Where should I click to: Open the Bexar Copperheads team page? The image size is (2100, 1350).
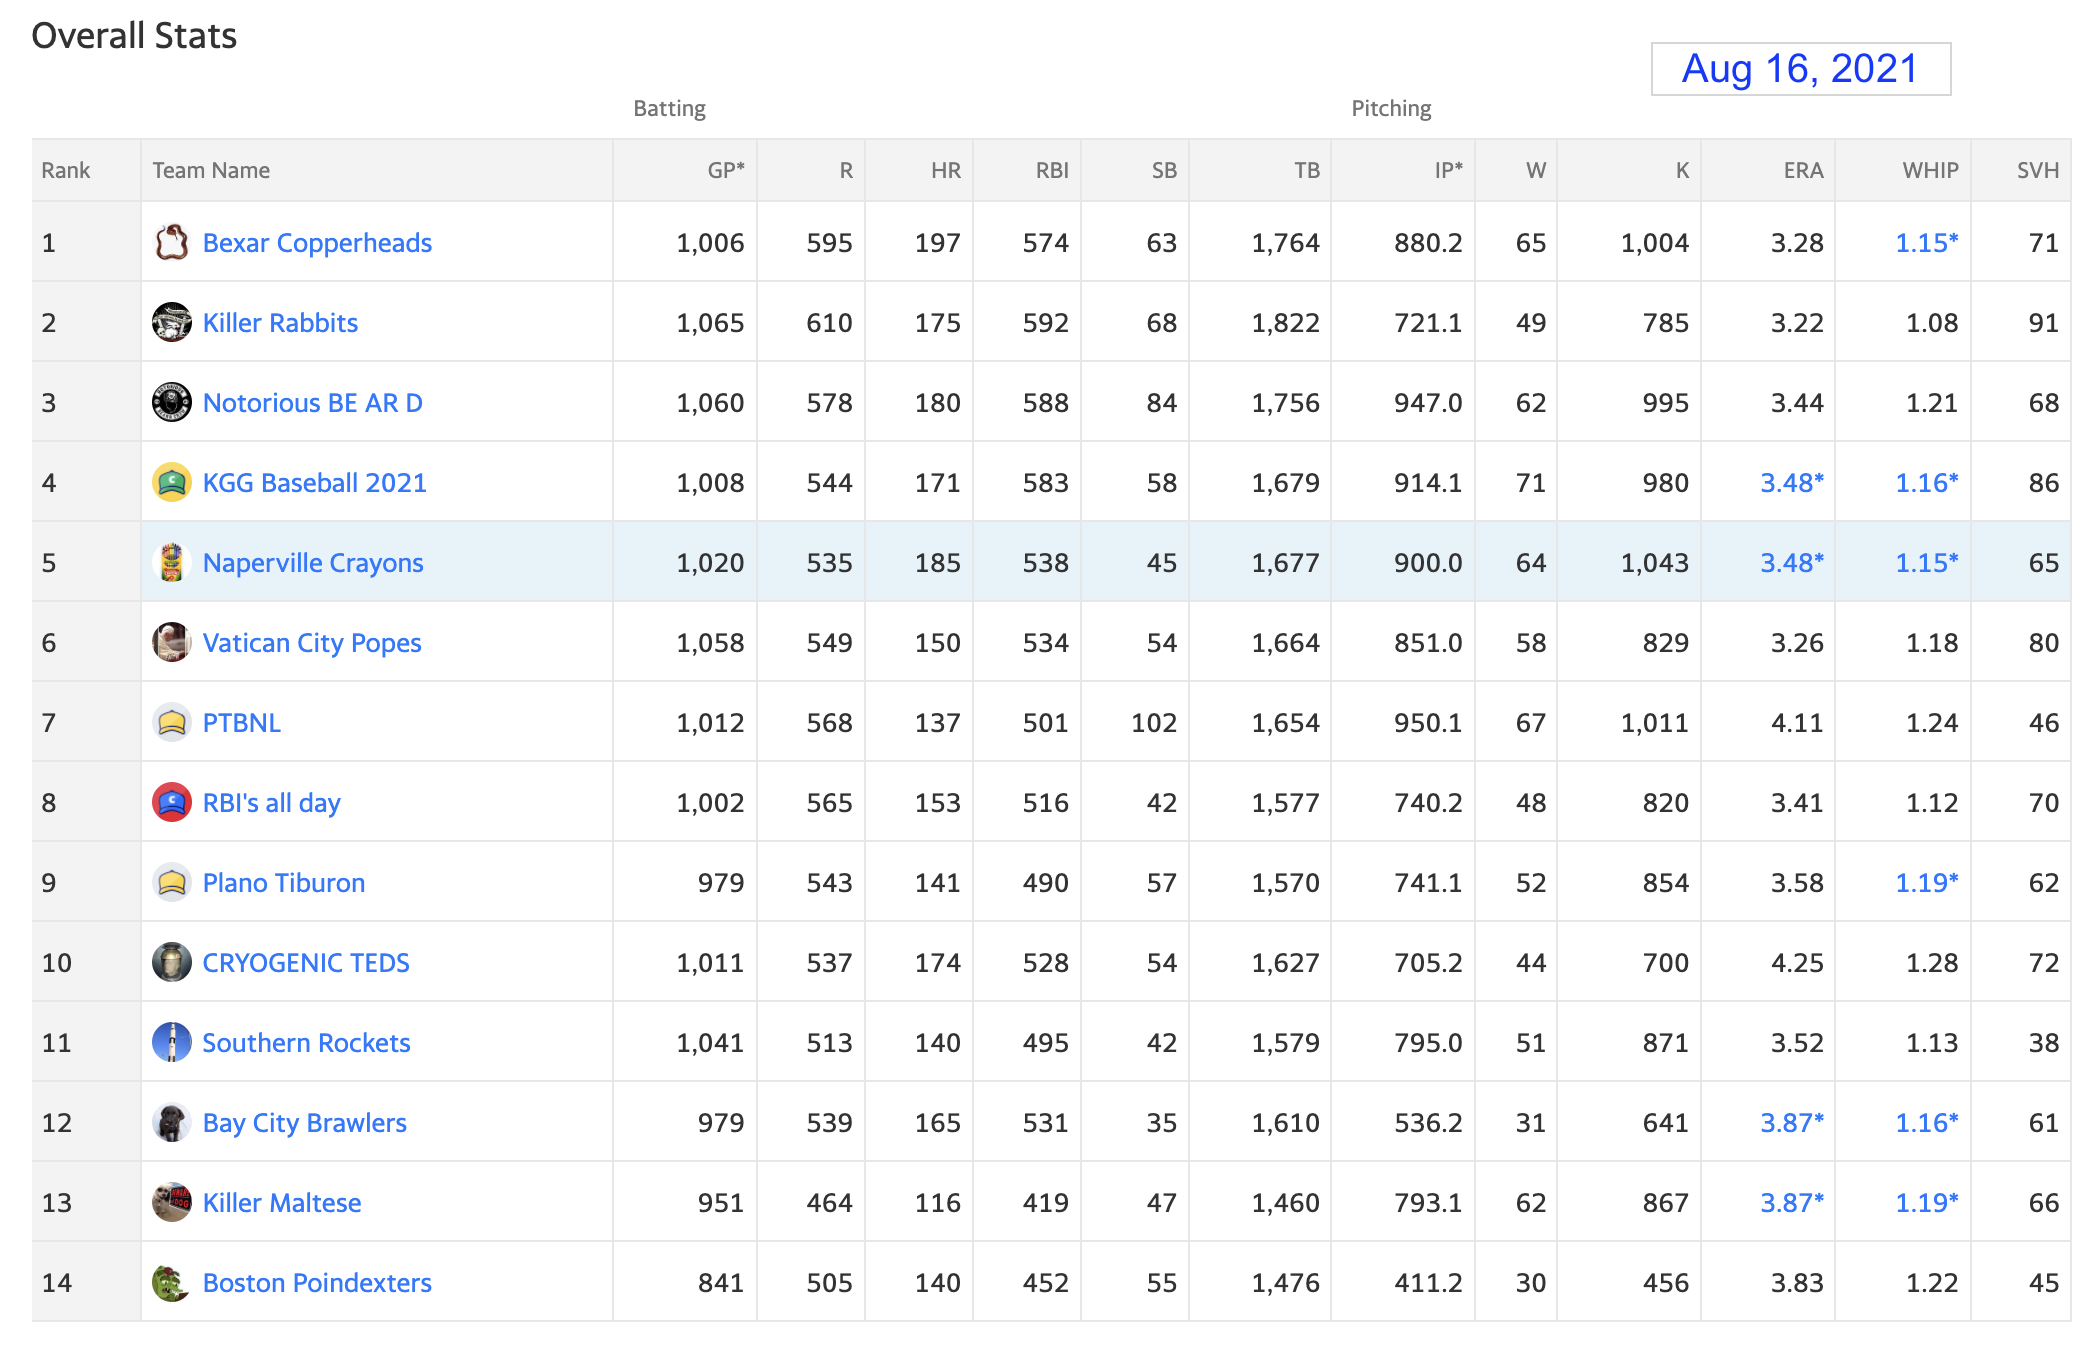click(317, 243)
